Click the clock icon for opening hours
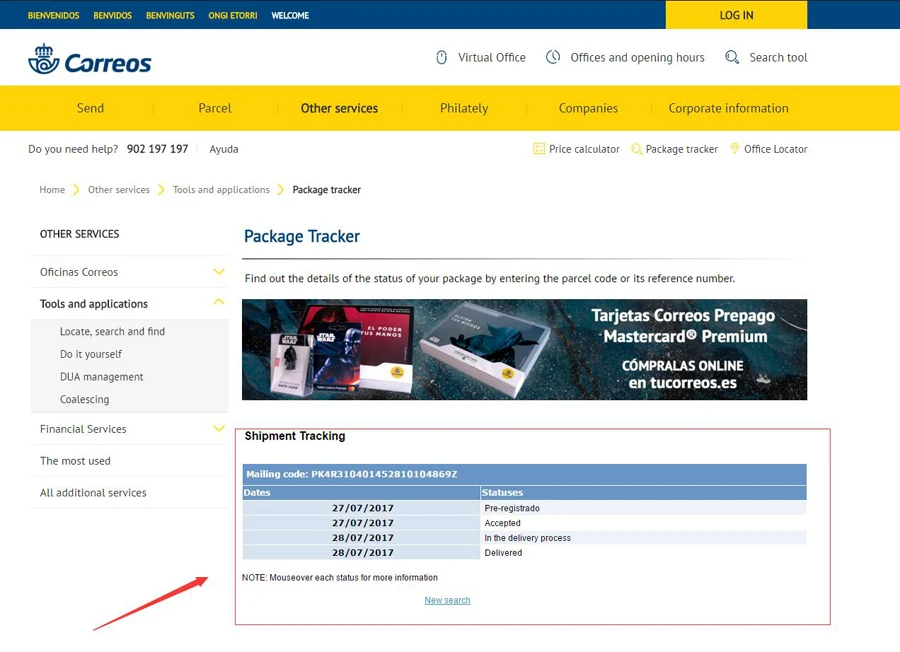Viewport: 900px width, 652px height. tap(553, 57)
